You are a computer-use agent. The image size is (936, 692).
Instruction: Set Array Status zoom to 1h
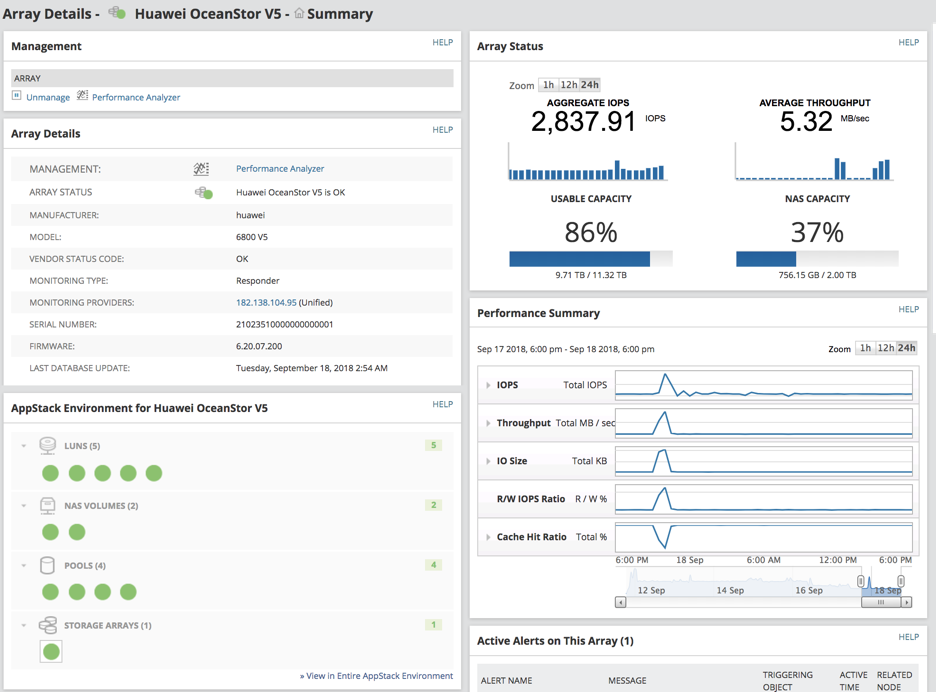548,85
